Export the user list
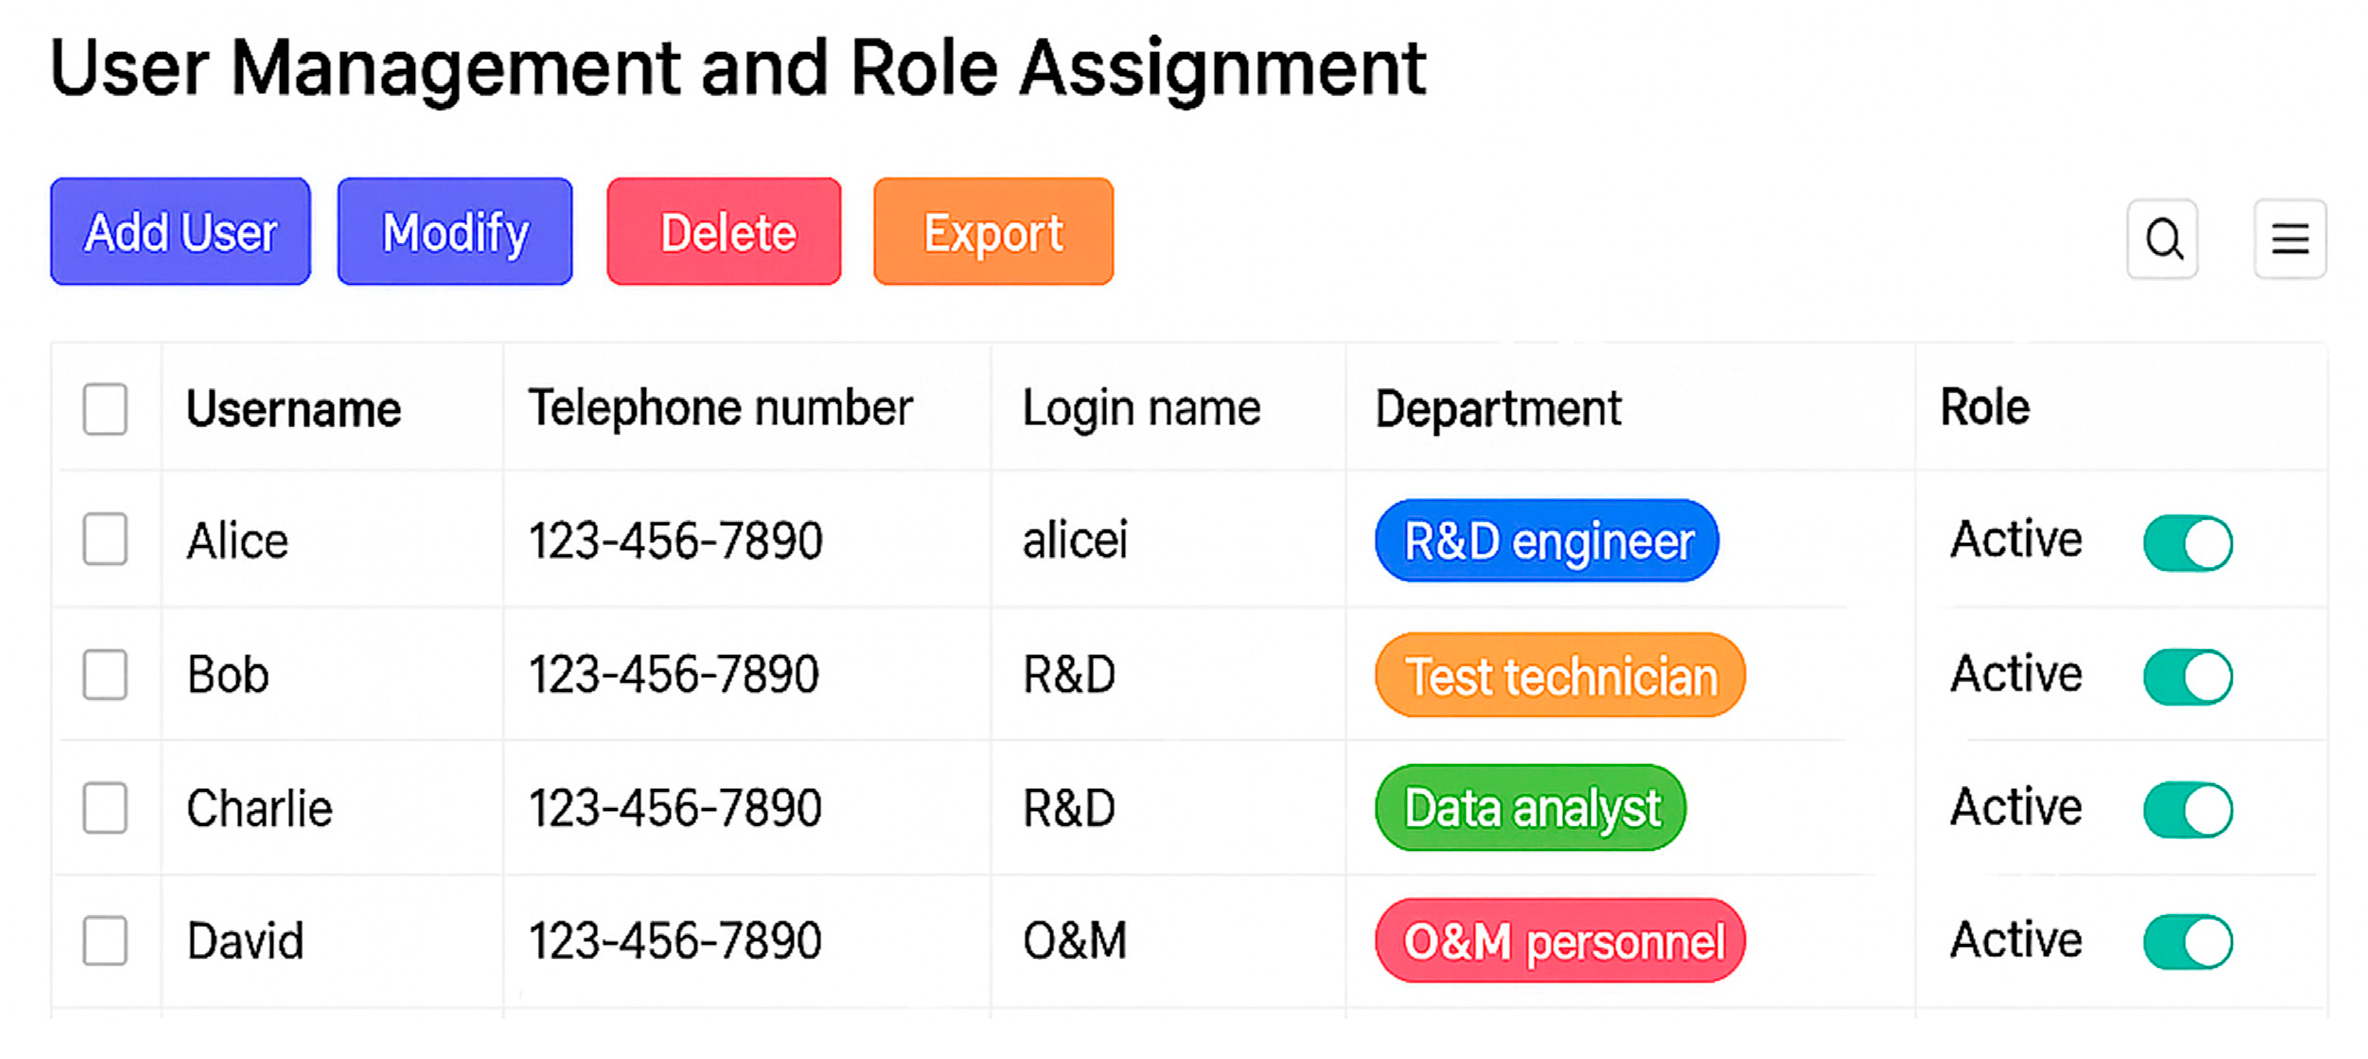2368x1059 pixels. (993, 232)
